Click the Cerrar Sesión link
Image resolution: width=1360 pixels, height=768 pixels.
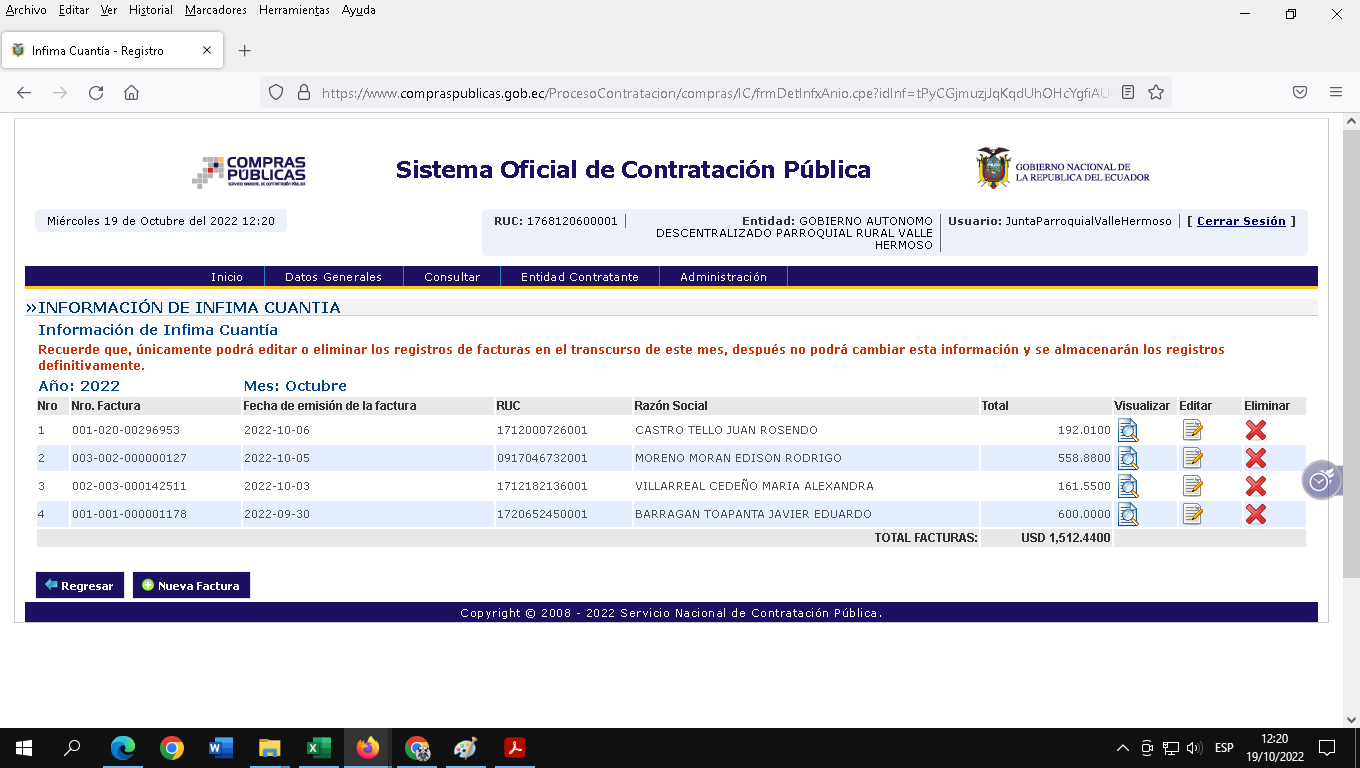point(1241,221)
